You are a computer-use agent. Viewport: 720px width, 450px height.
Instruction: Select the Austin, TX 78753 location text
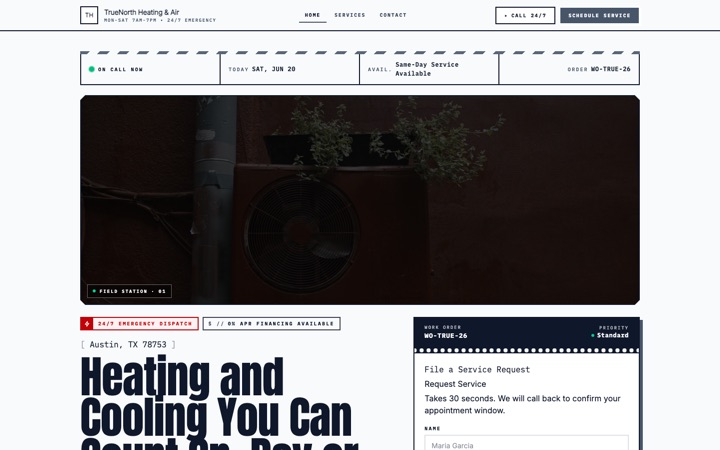point(128,344)
